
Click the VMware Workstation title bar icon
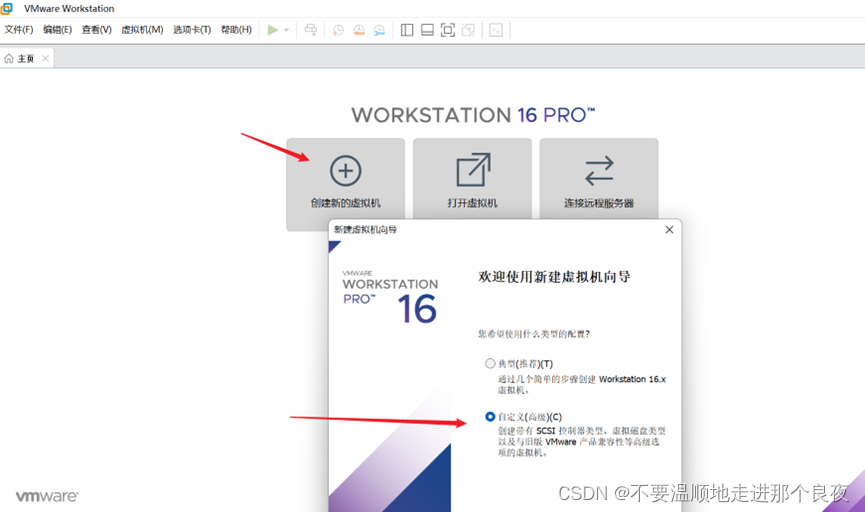point(7,8)
